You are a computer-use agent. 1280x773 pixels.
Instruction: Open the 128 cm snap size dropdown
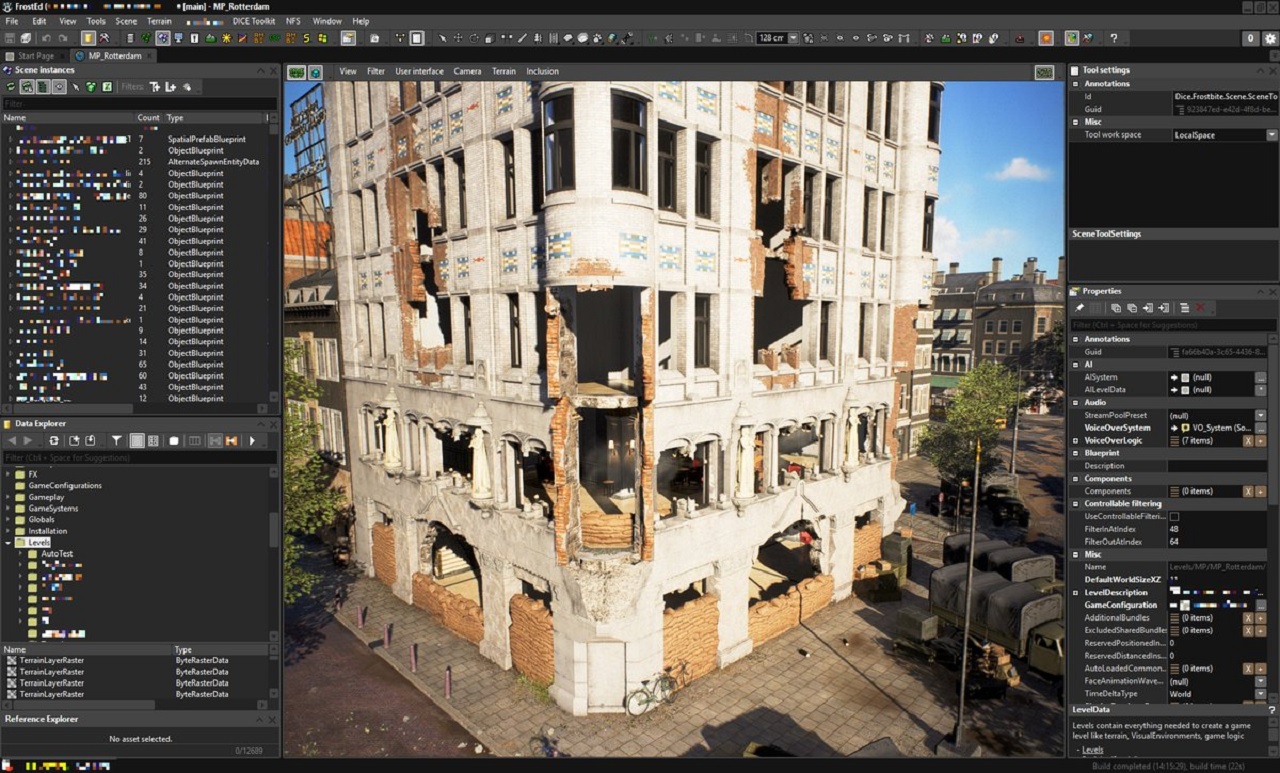click(x=793, y=38)
